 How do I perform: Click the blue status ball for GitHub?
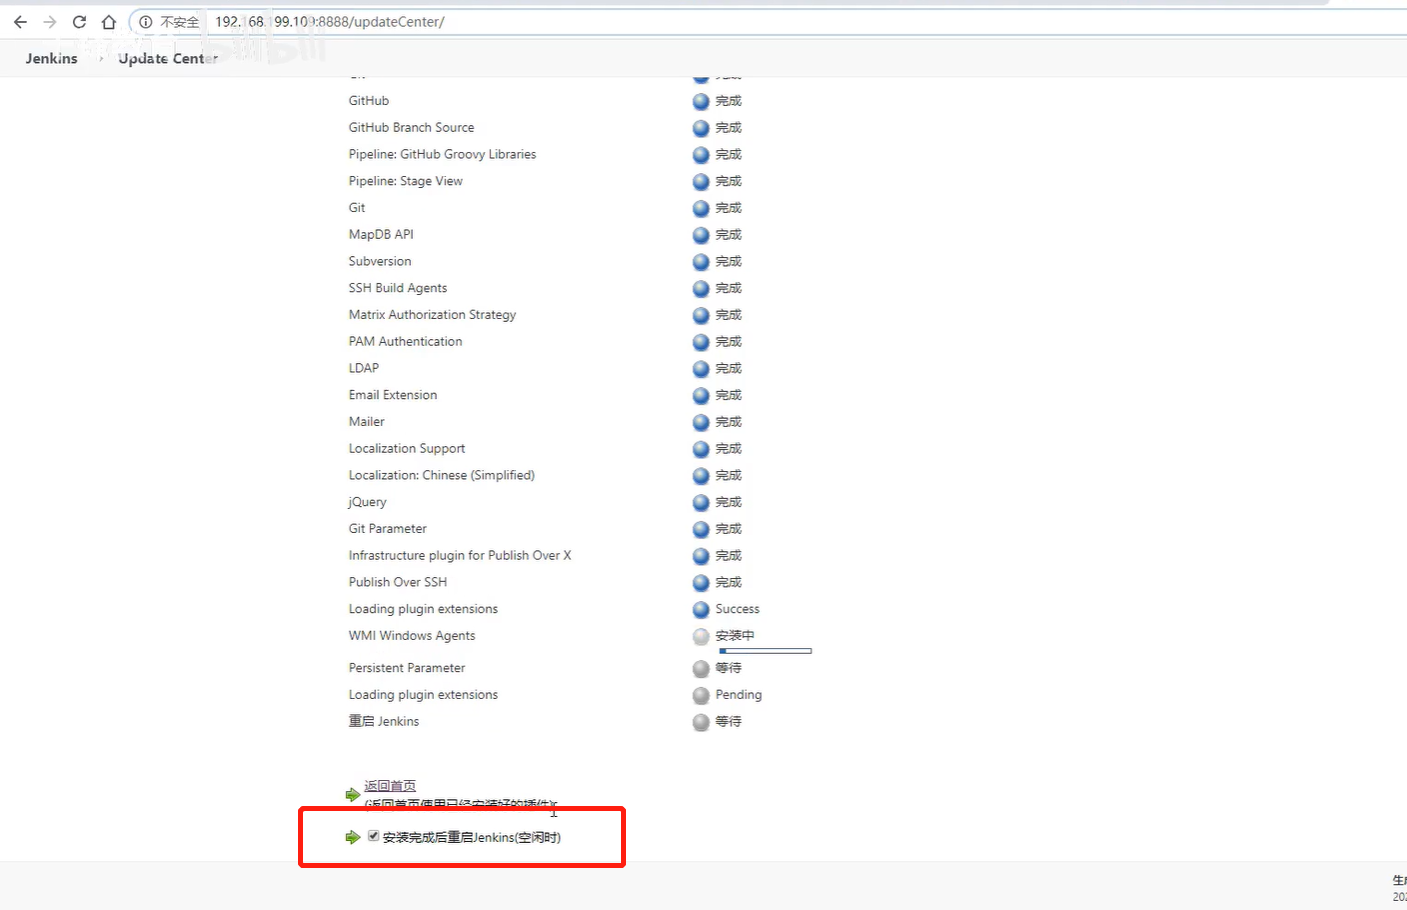click(701, 102)
